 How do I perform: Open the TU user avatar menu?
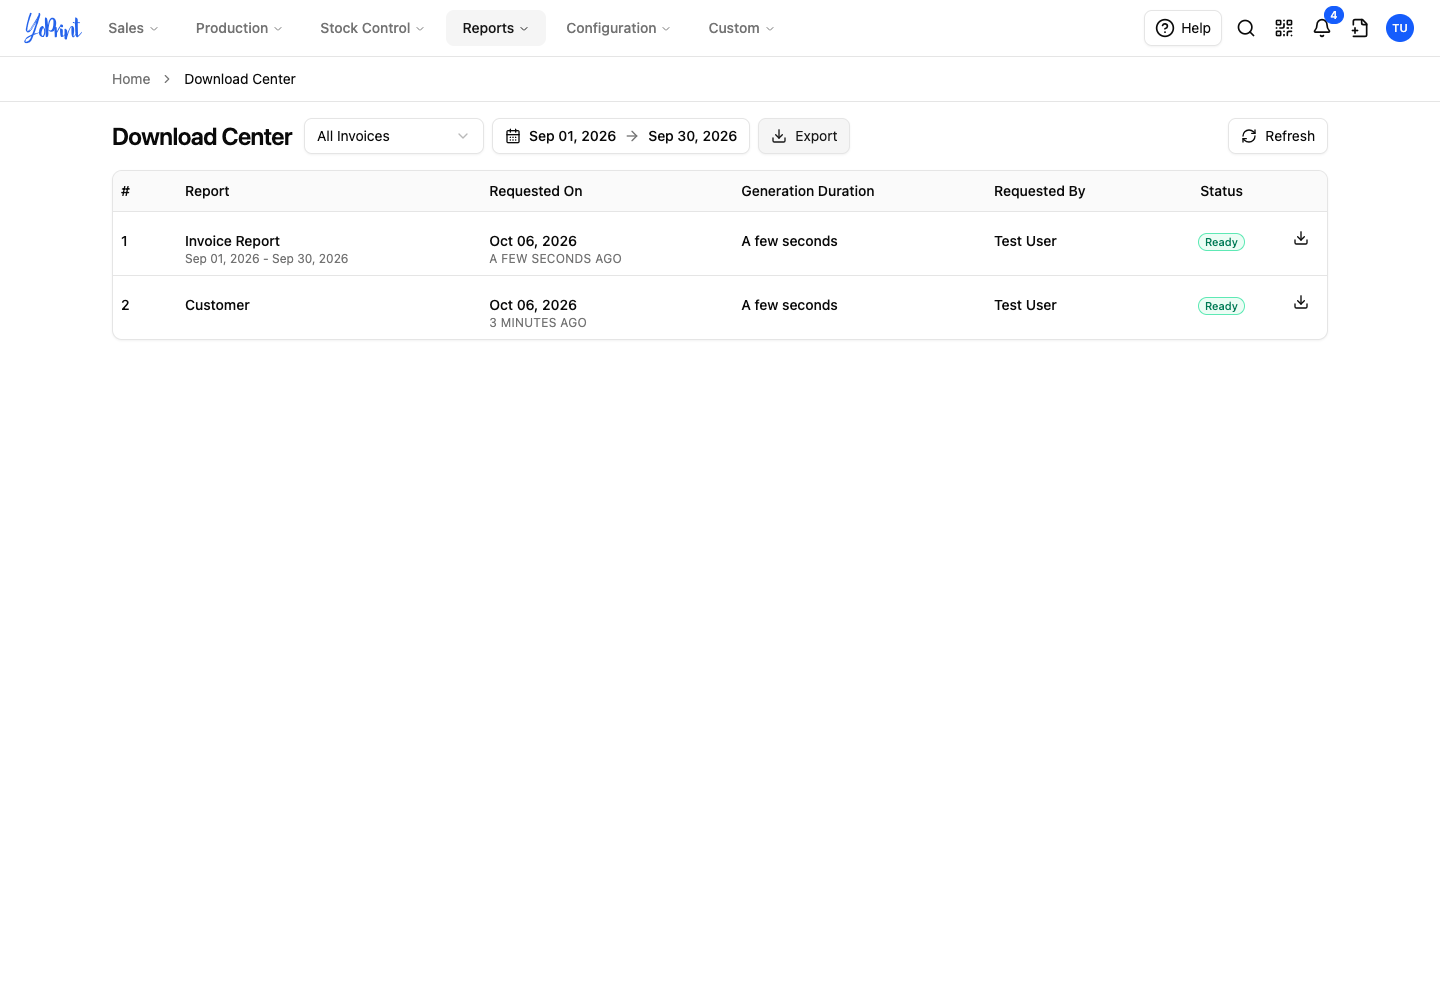pyautogui.click(x=1400, y=28)
